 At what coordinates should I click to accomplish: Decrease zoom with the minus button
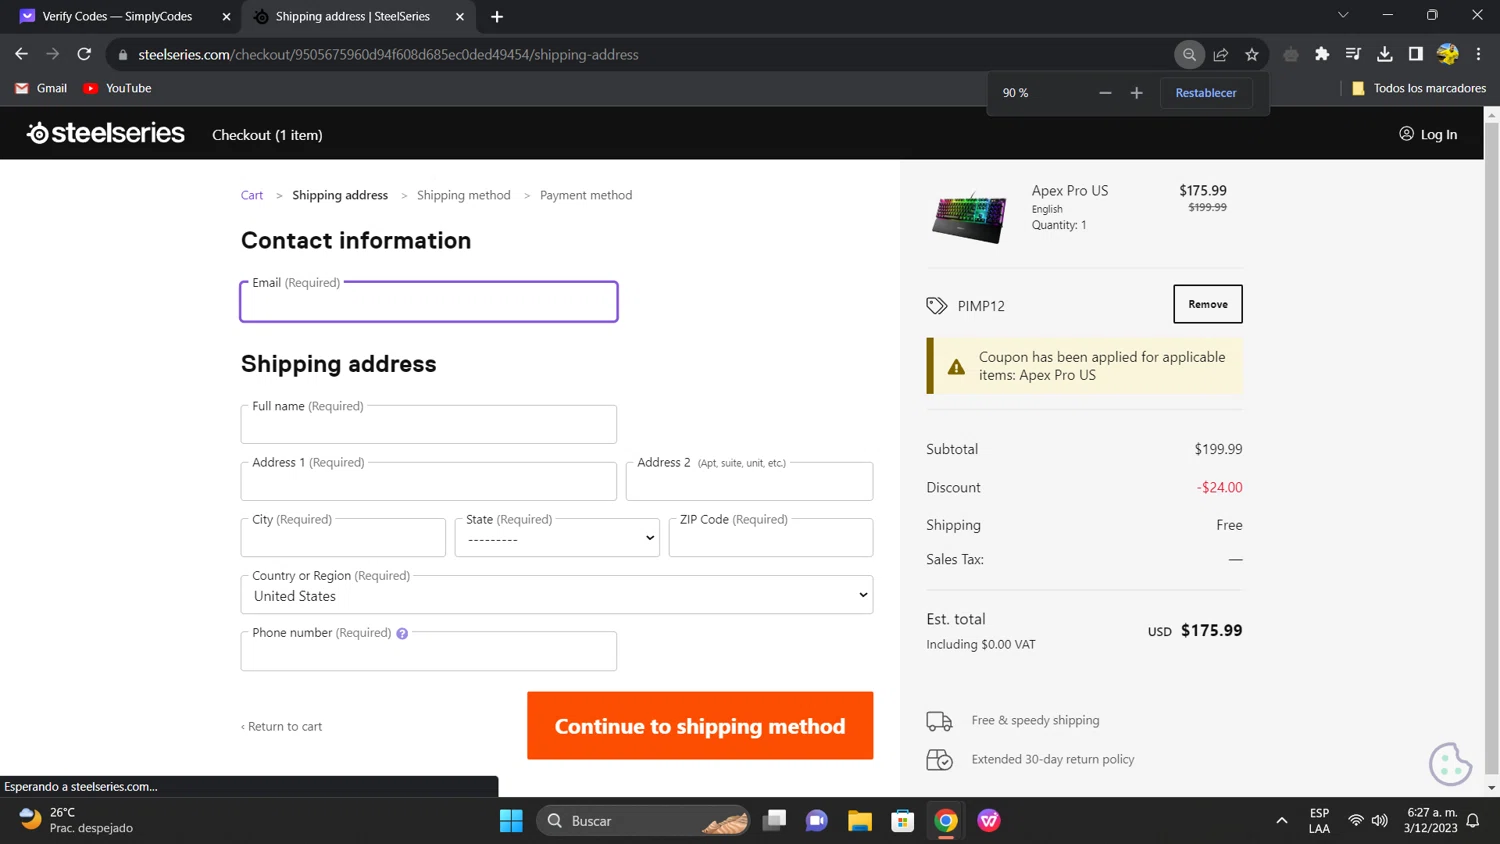tap(1105, 93)
